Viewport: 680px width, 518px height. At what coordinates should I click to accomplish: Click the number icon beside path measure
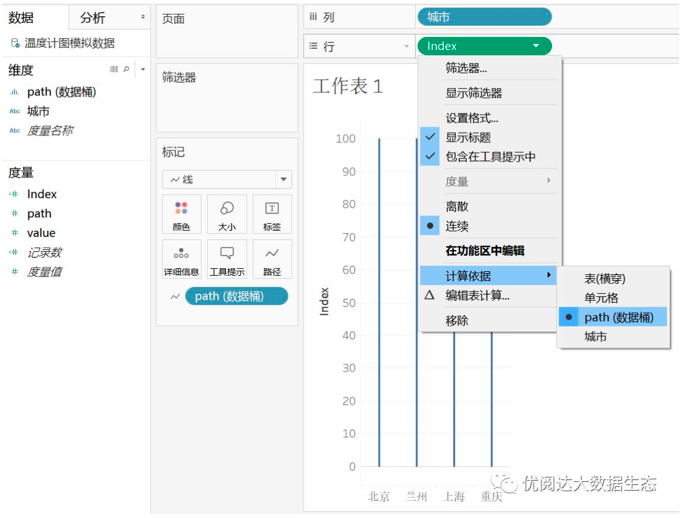coord(15,213)
